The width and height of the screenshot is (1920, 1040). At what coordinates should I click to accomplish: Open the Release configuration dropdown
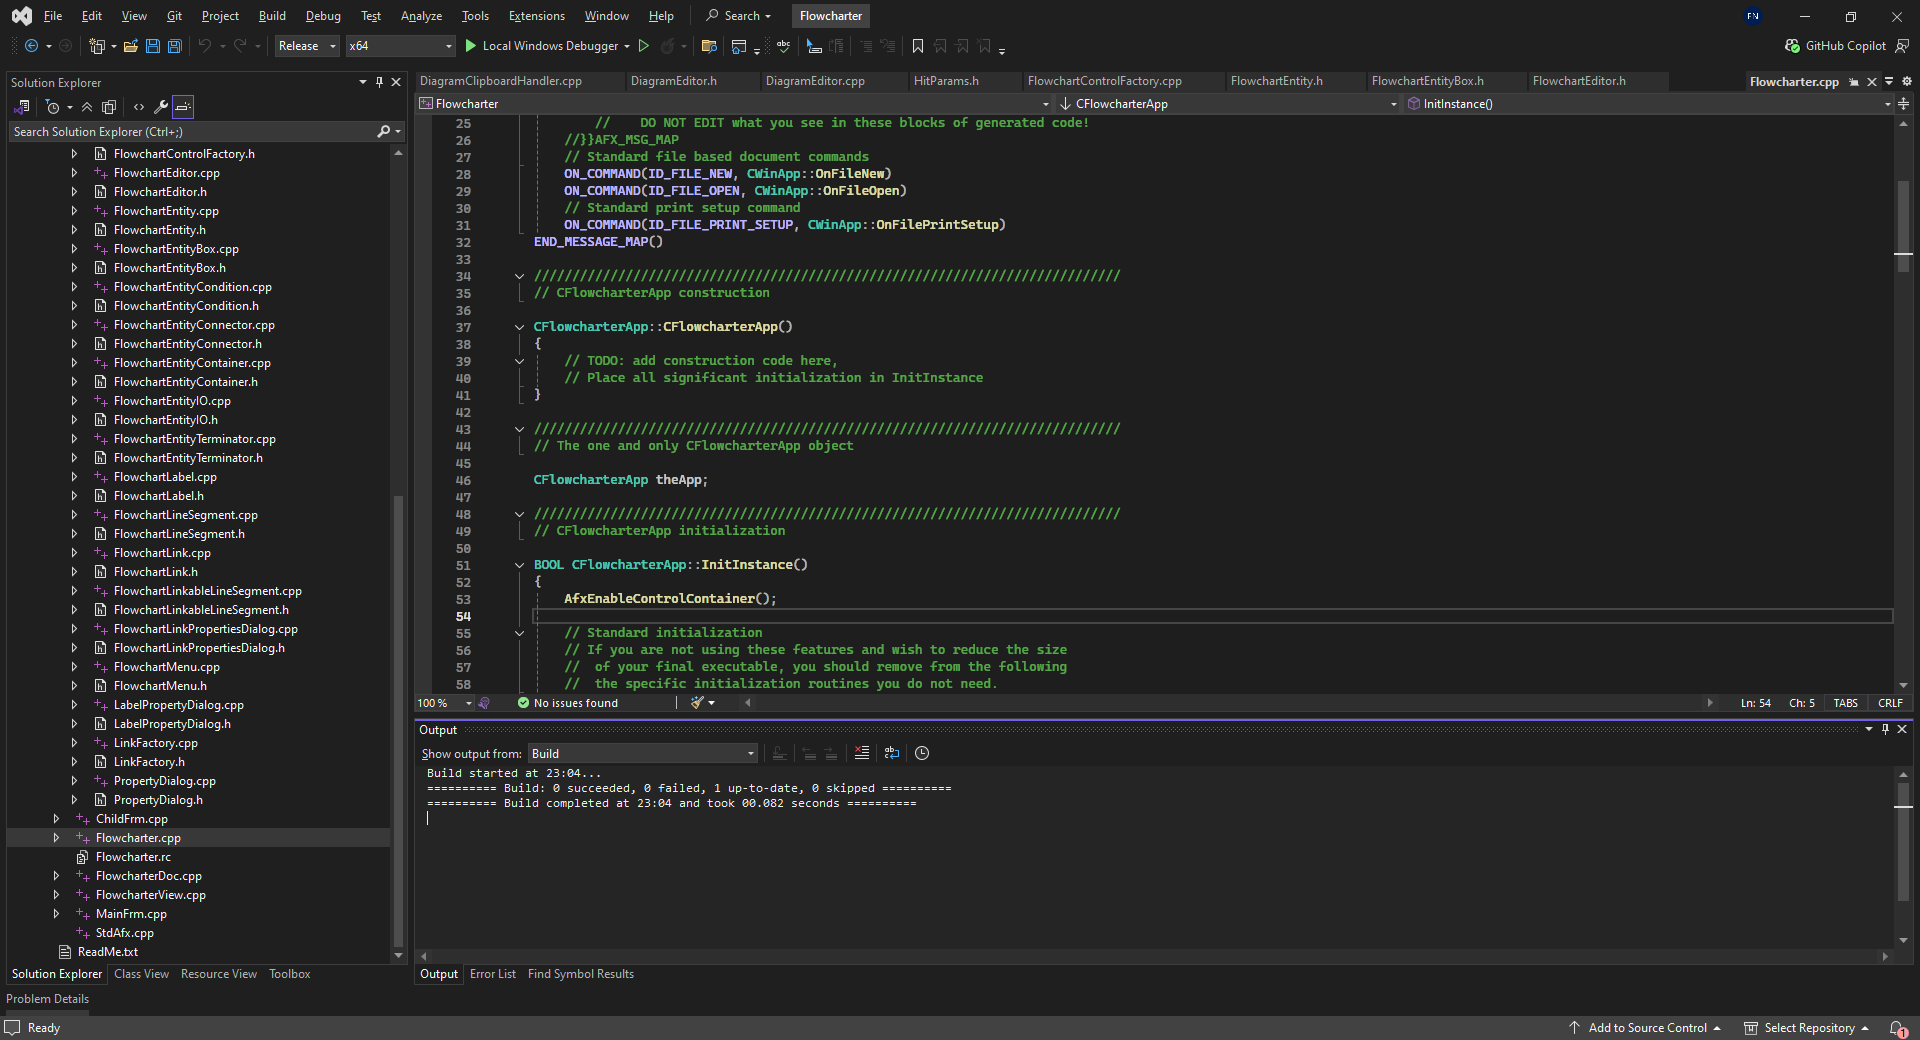307,46
